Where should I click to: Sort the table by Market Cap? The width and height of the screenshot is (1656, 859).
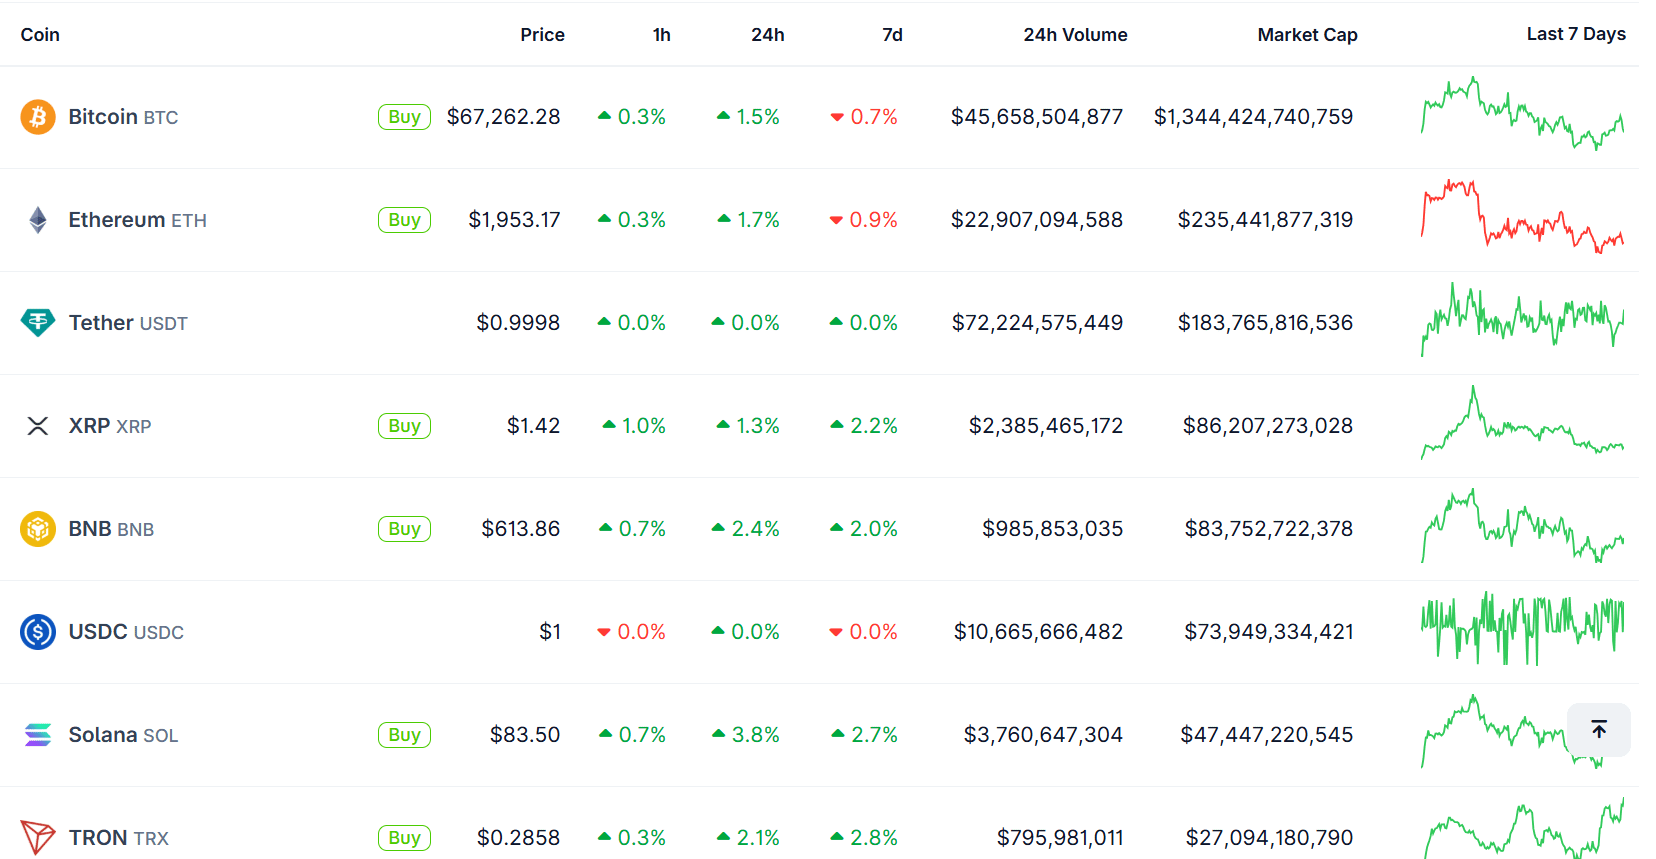tap(1307, 34)
